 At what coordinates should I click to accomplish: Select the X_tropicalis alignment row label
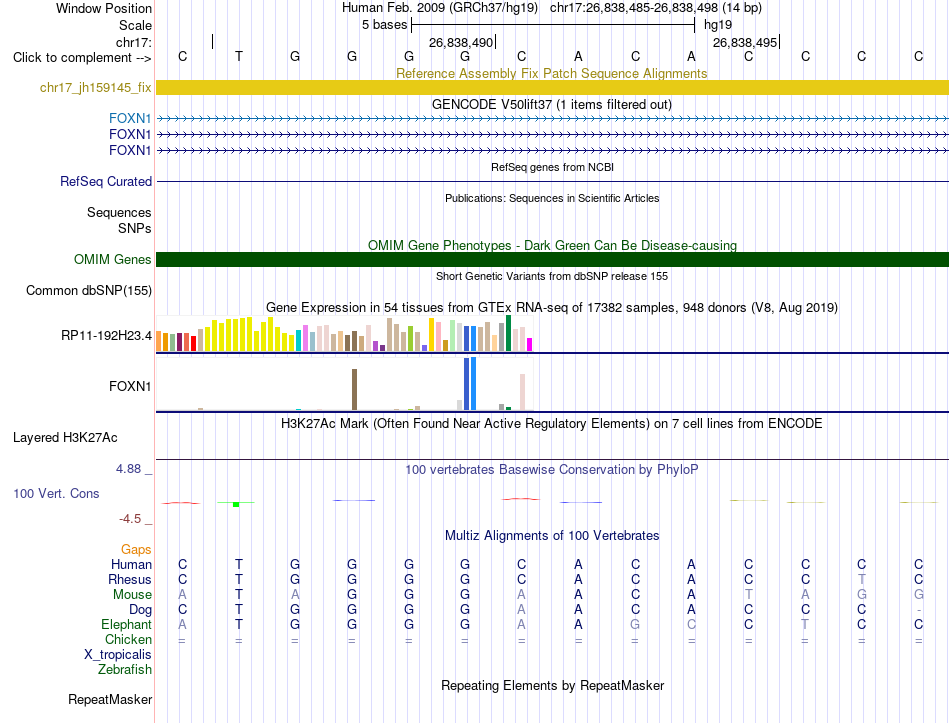click(118, 655)
